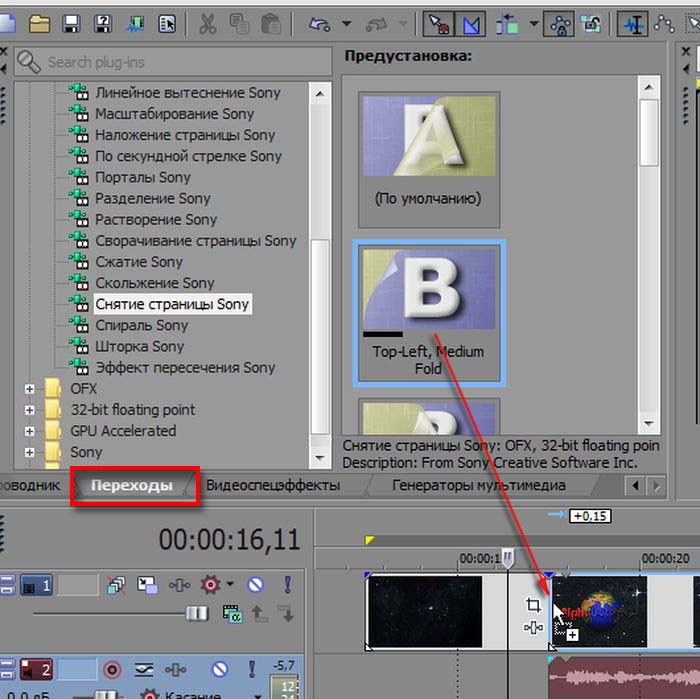Open Track Motion on video track 1
Screen dimensions: 700x699
point(147,584)
